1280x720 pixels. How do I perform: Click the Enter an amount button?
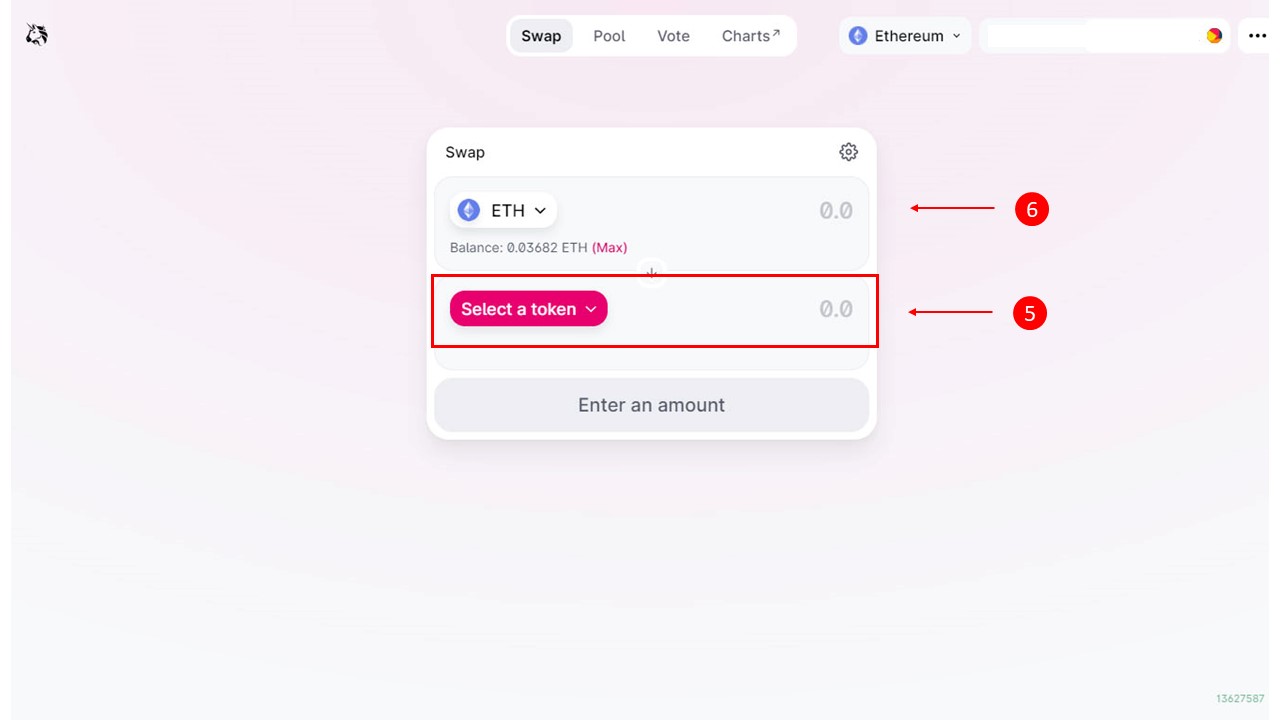pos(652,405)
